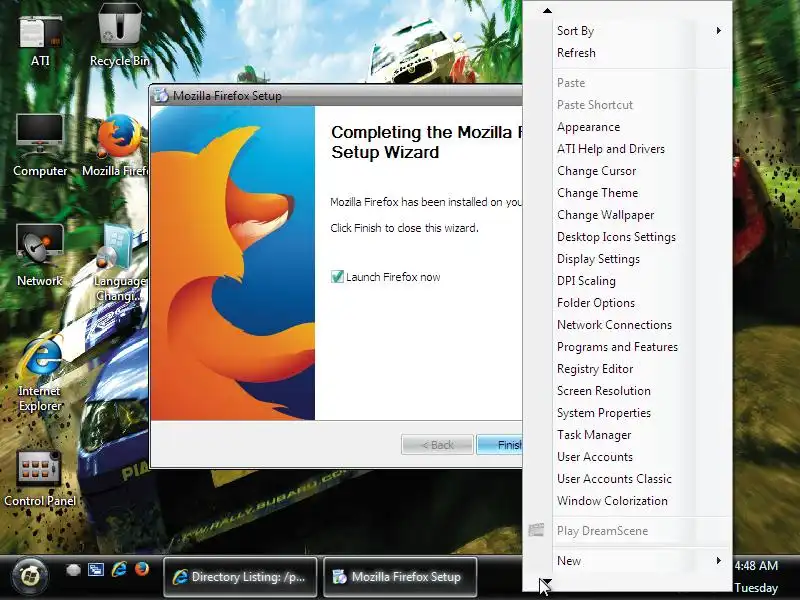This screenshot has width=800, height=600.
Task: Choose Refresh from the context menu
Action: [627, 53]
